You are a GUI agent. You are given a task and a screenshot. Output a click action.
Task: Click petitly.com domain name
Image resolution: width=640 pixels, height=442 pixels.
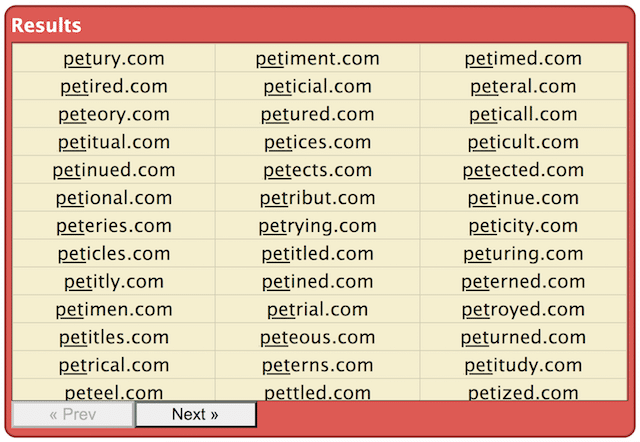tap(113, 282)
